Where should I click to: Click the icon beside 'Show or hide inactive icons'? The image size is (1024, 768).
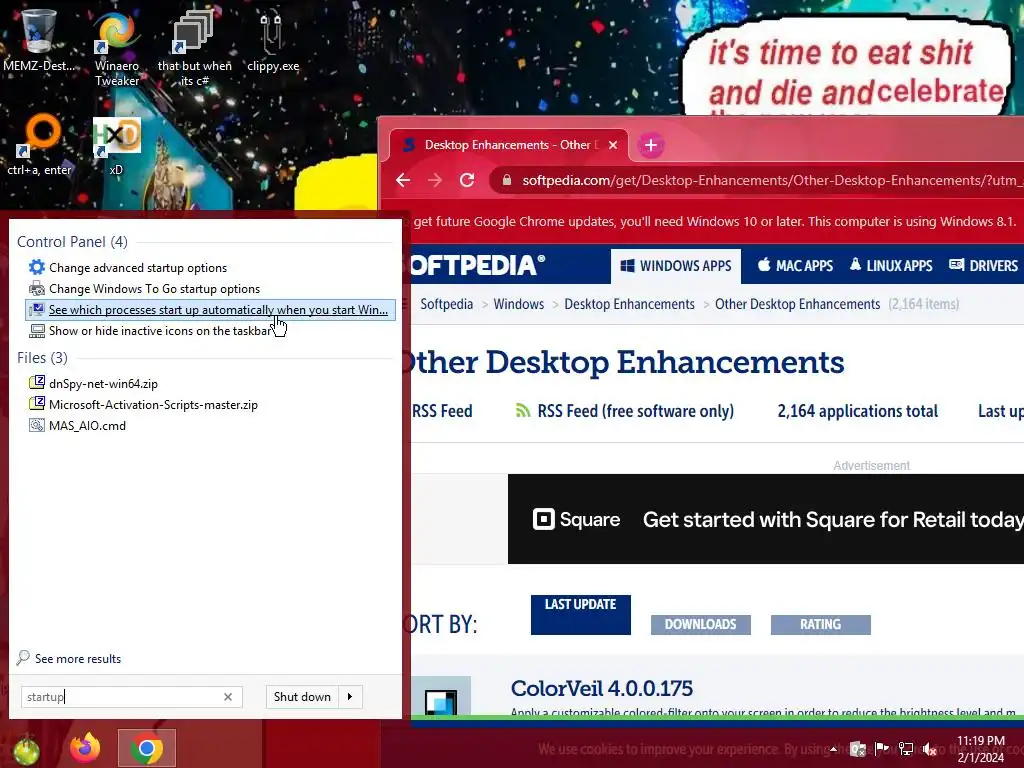pos(37,330)
